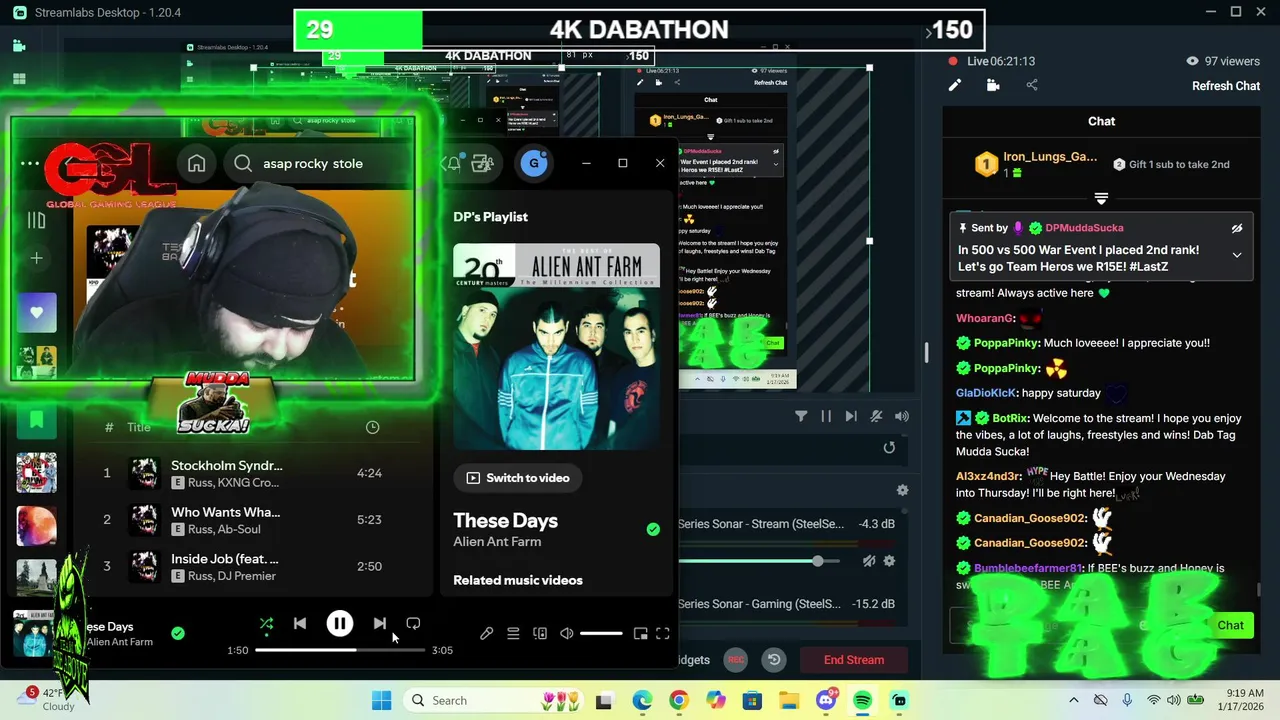Open Your Library icon in Spotify sidebar

pos(36,220)
